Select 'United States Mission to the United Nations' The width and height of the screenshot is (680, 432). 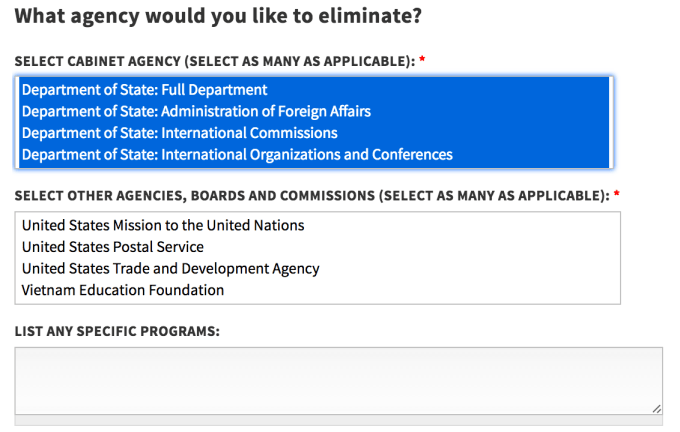click(x=163, y=226)
